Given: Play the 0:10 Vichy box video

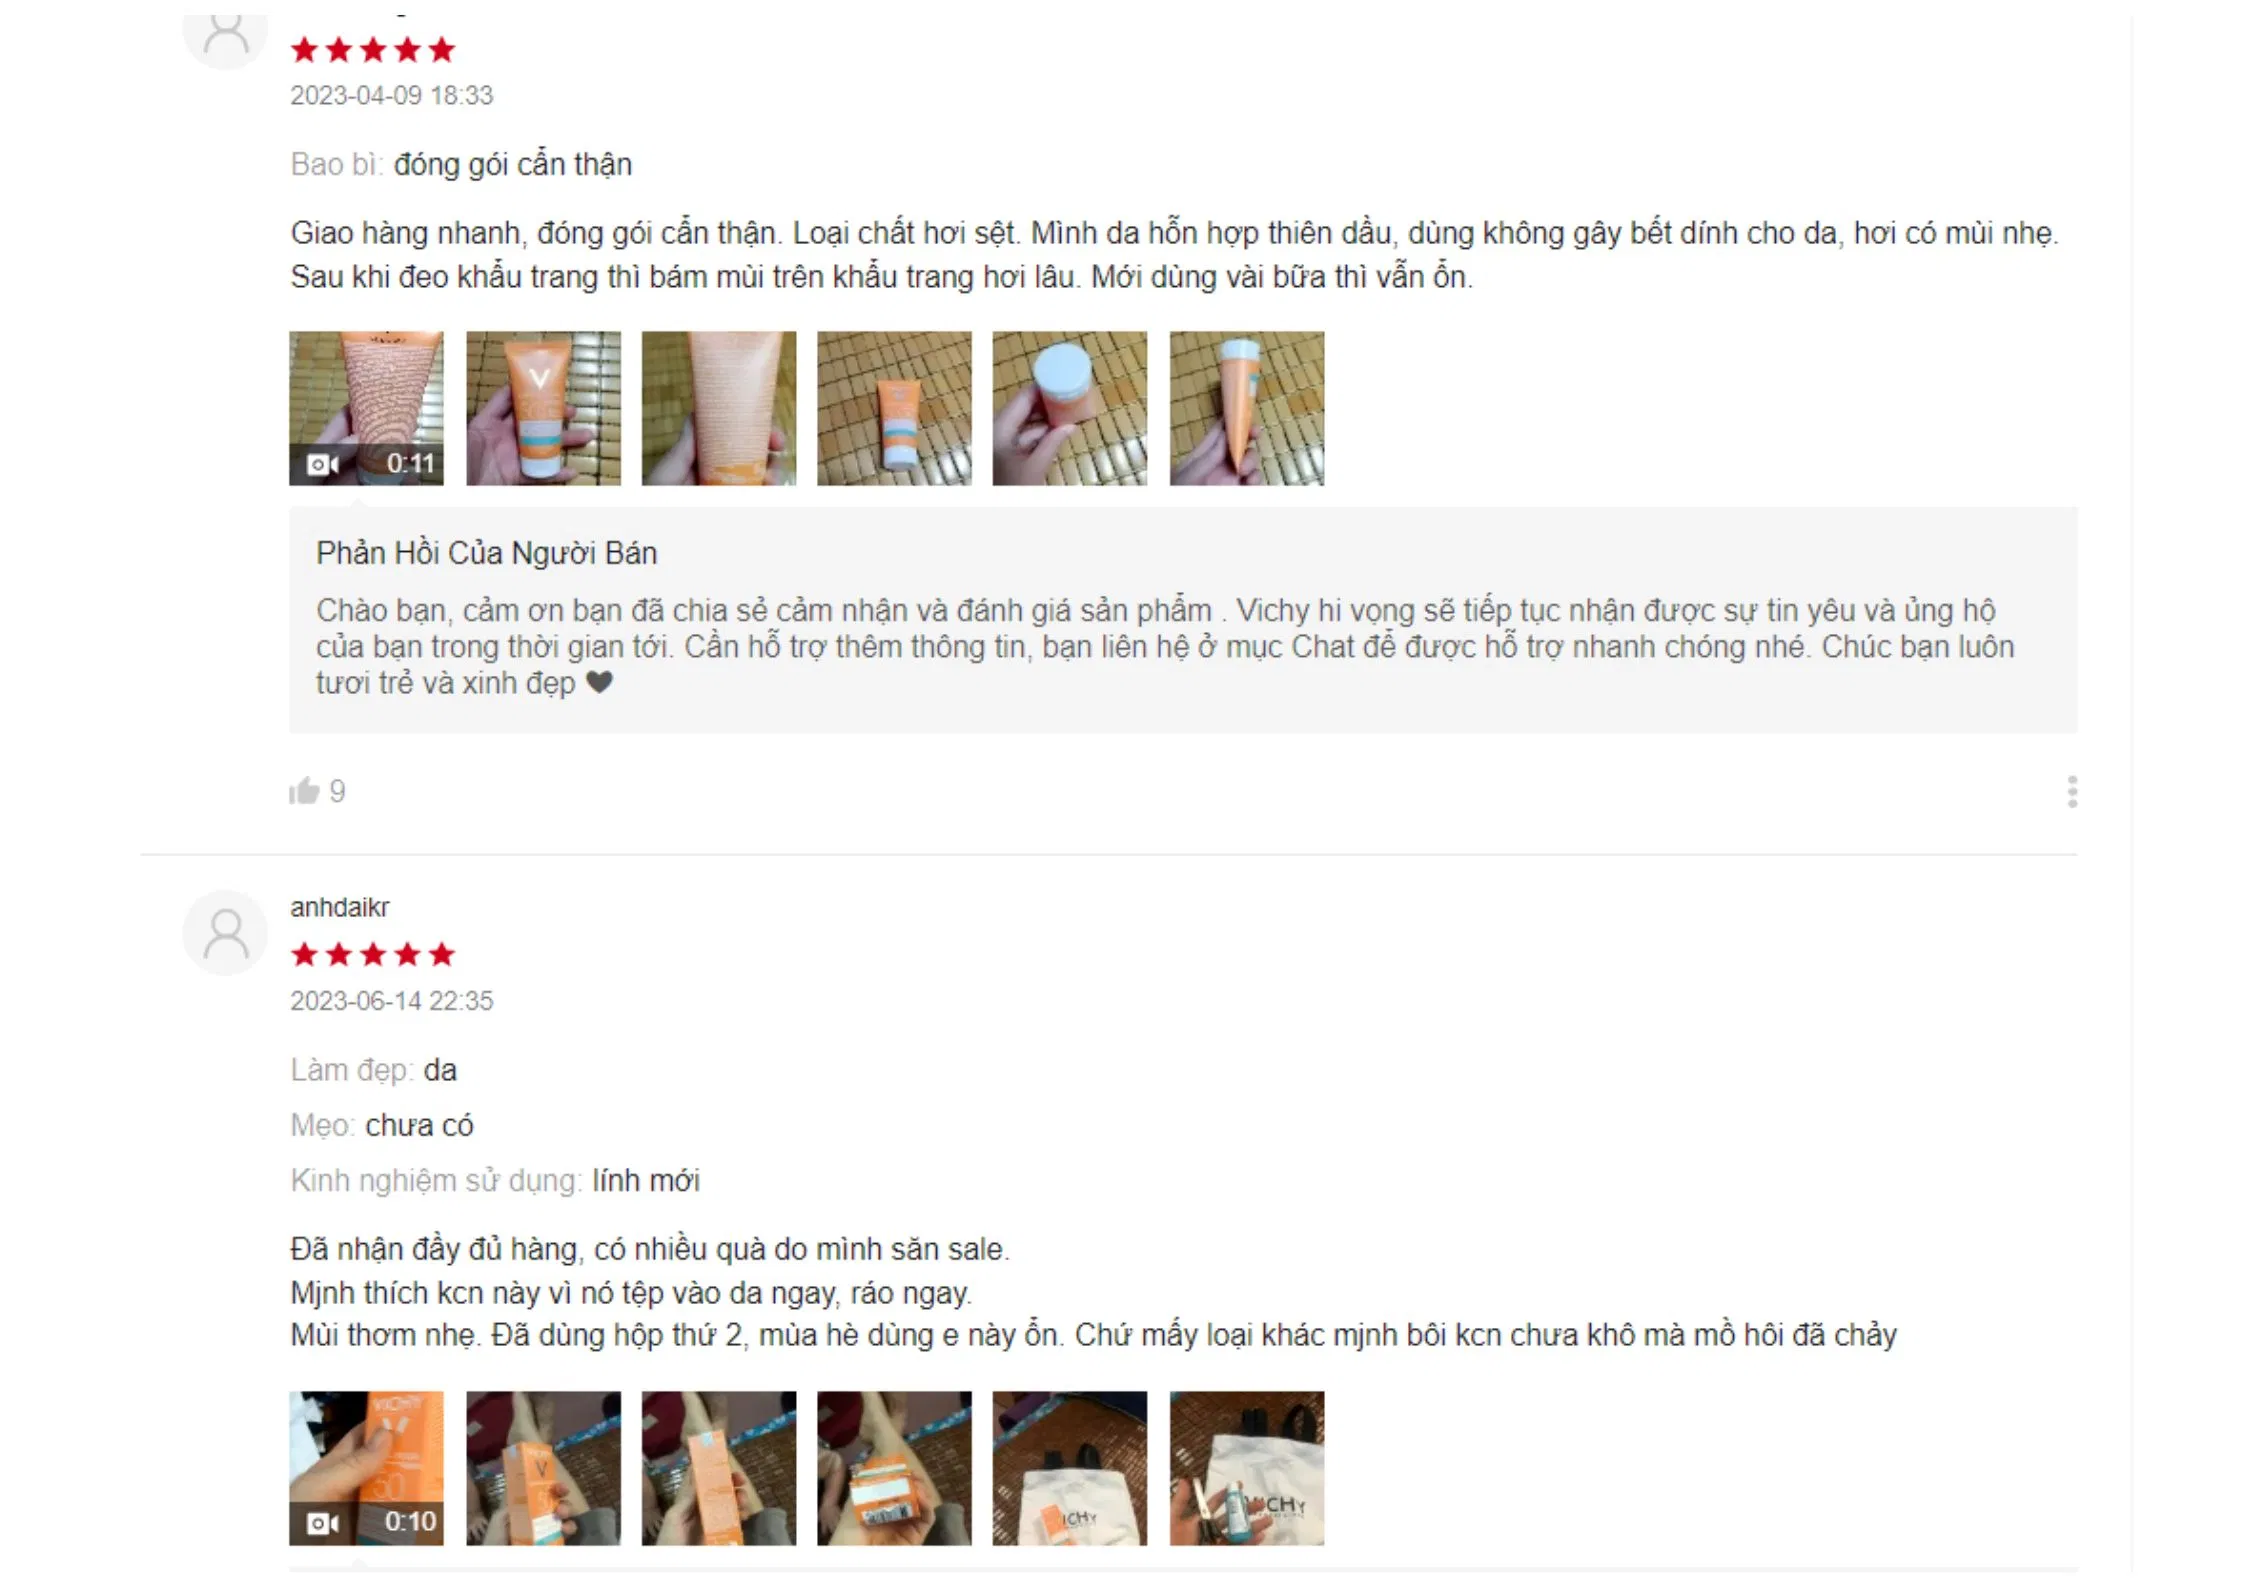Looking at the screenshot, I should pos(366,1468).
